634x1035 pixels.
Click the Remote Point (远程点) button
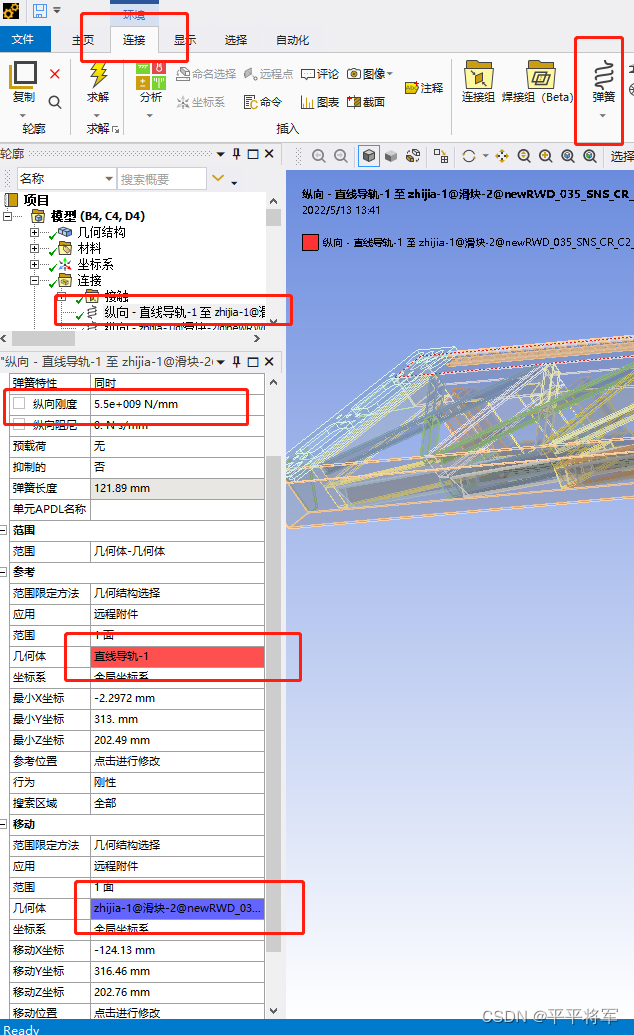click(x=268, y=74)
